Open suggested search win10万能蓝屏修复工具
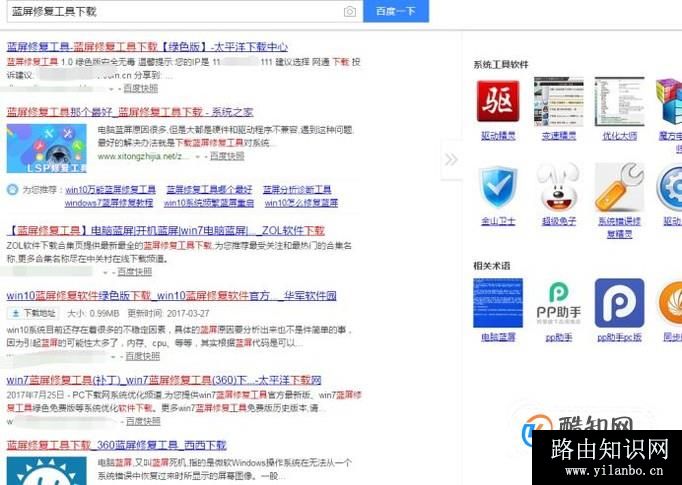 click(x=110, y=190)
